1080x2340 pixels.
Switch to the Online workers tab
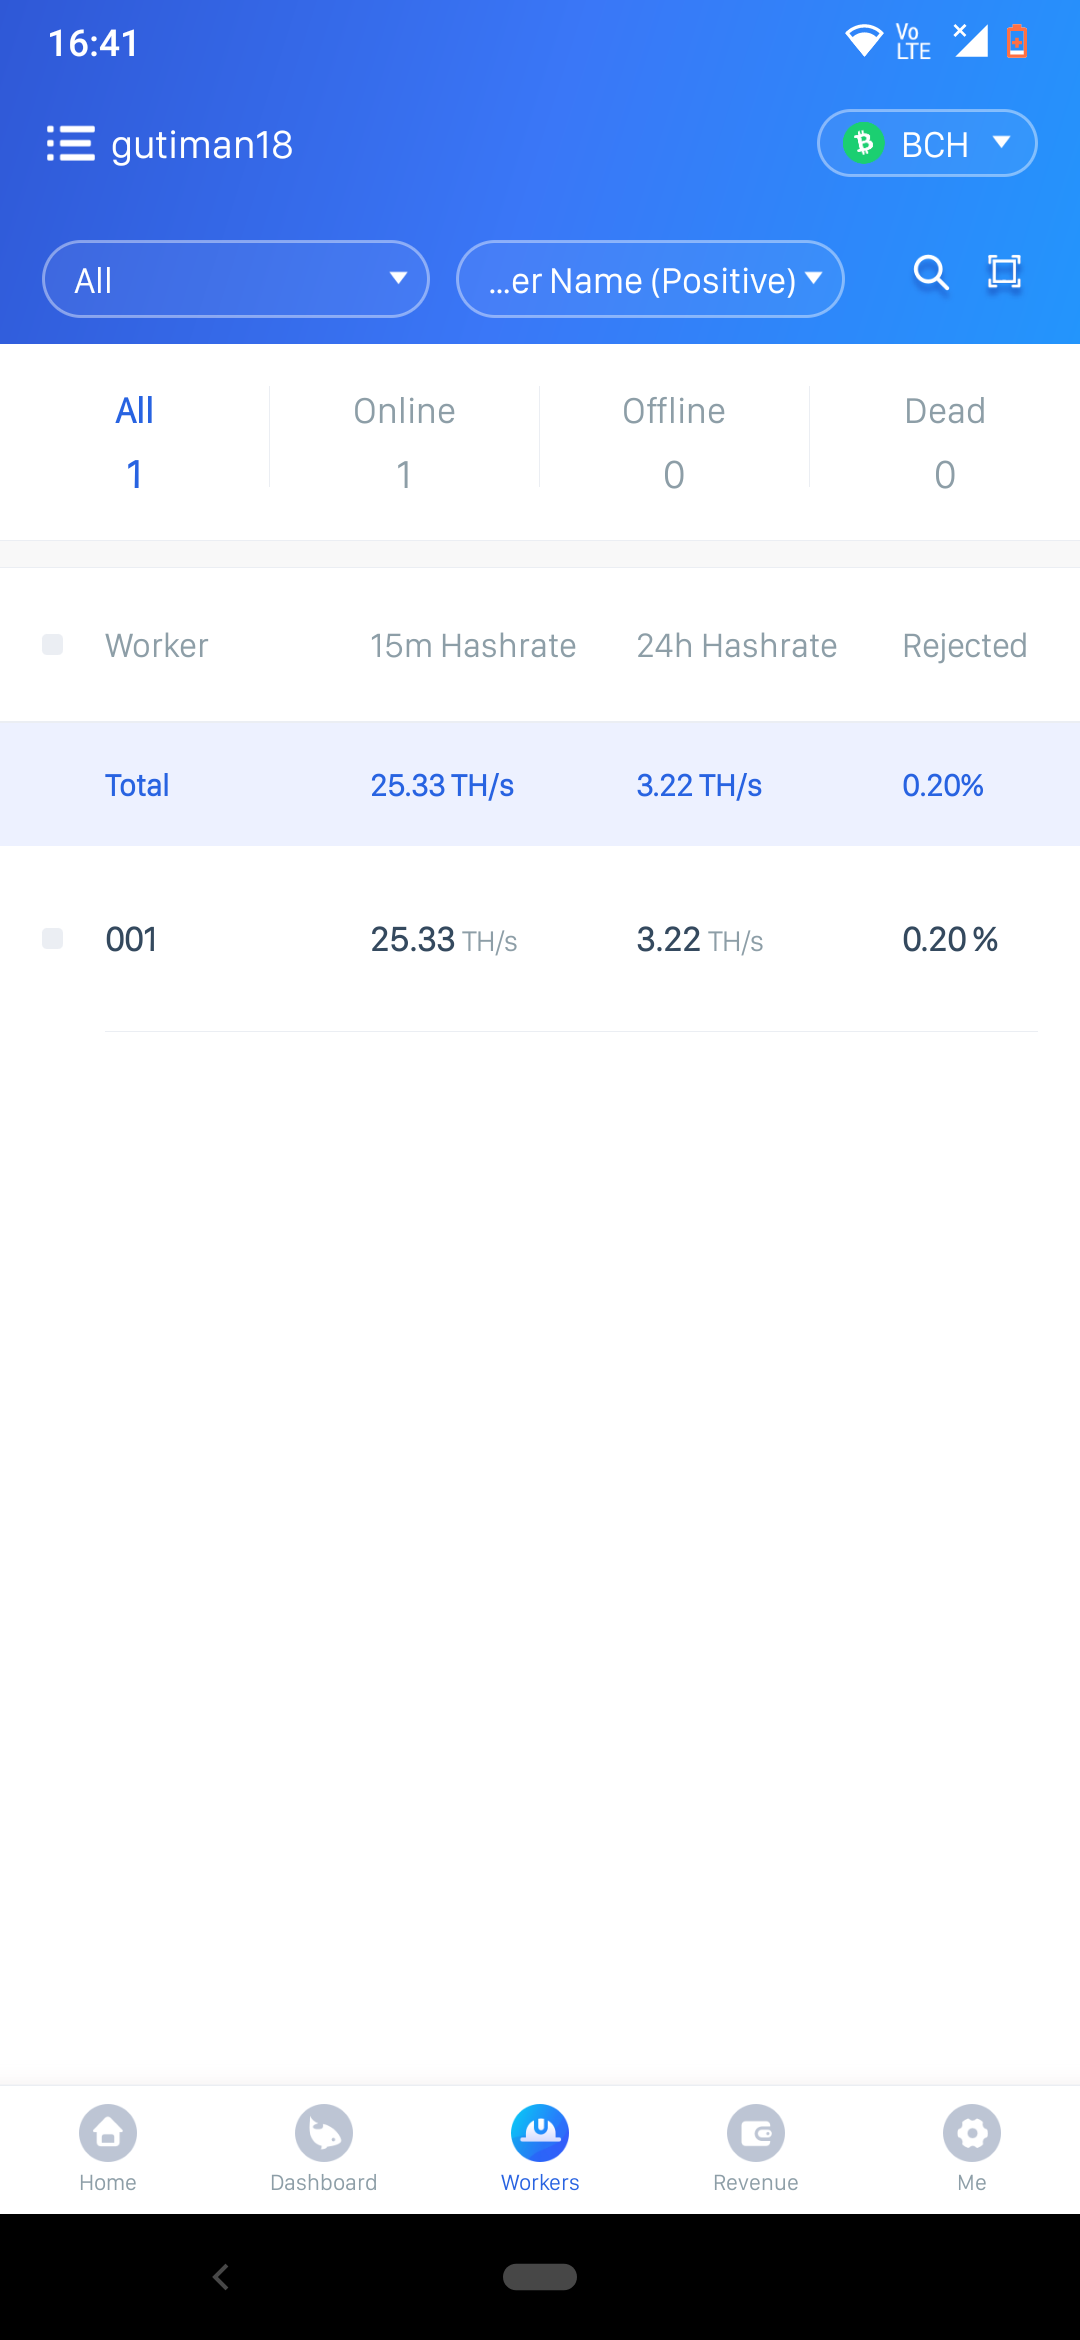404,441
